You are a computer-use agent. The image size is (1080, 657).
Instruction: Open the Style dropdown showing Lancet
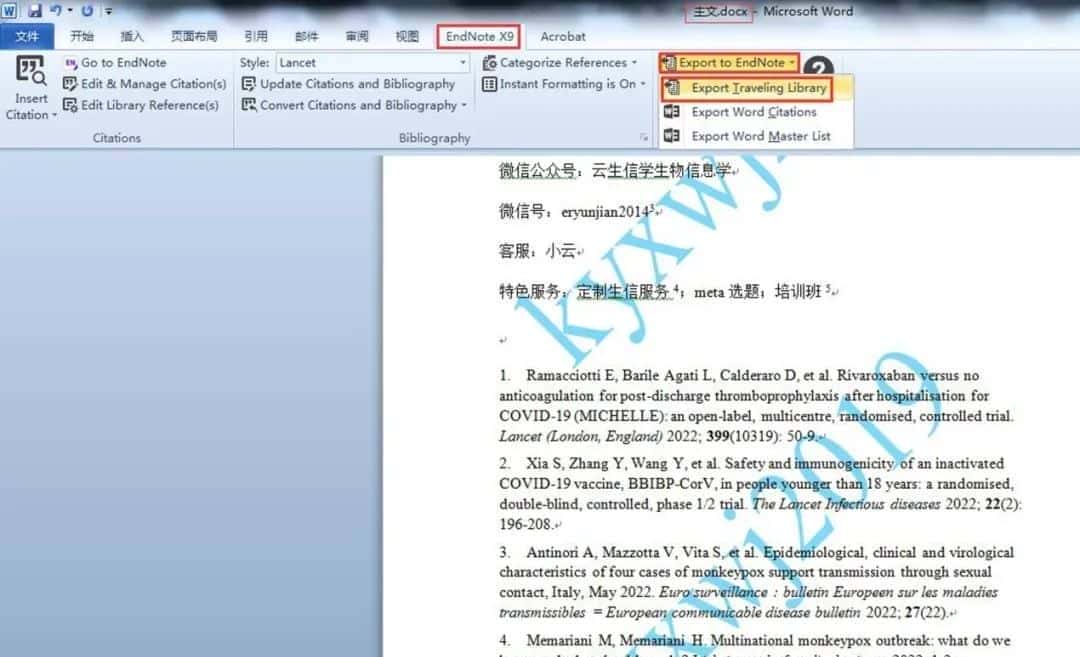click(370, 62)
